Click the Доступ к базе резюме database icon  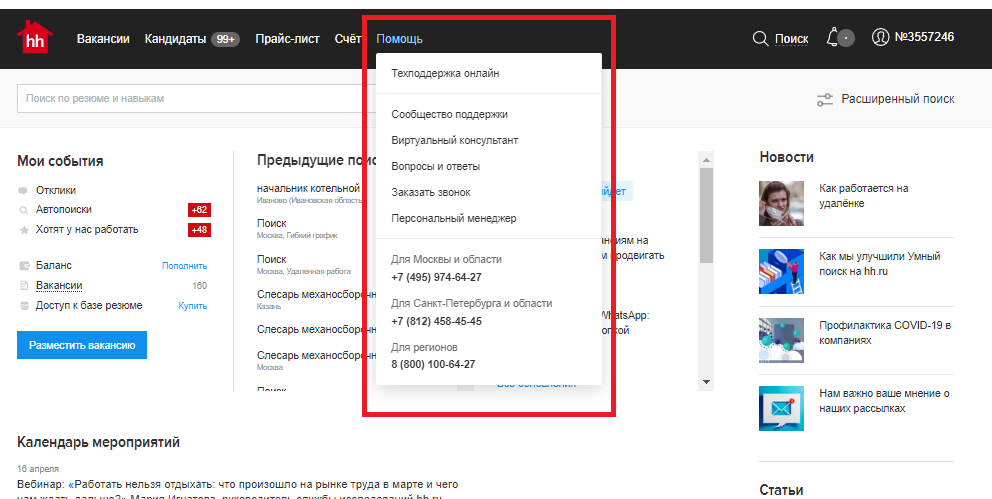(24, 305)
